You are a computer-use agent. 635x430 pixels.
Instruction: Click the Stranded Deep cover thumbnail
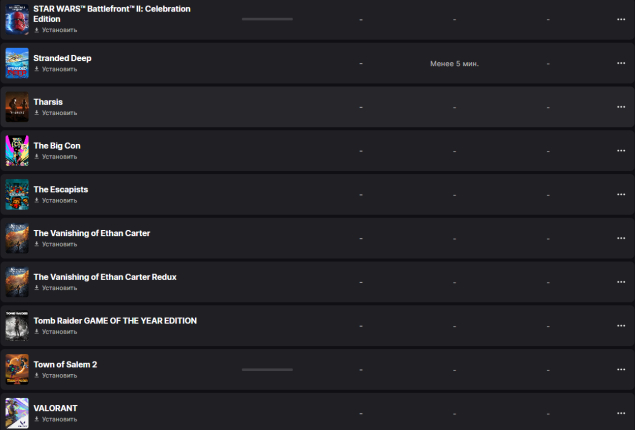click(17, 63)
